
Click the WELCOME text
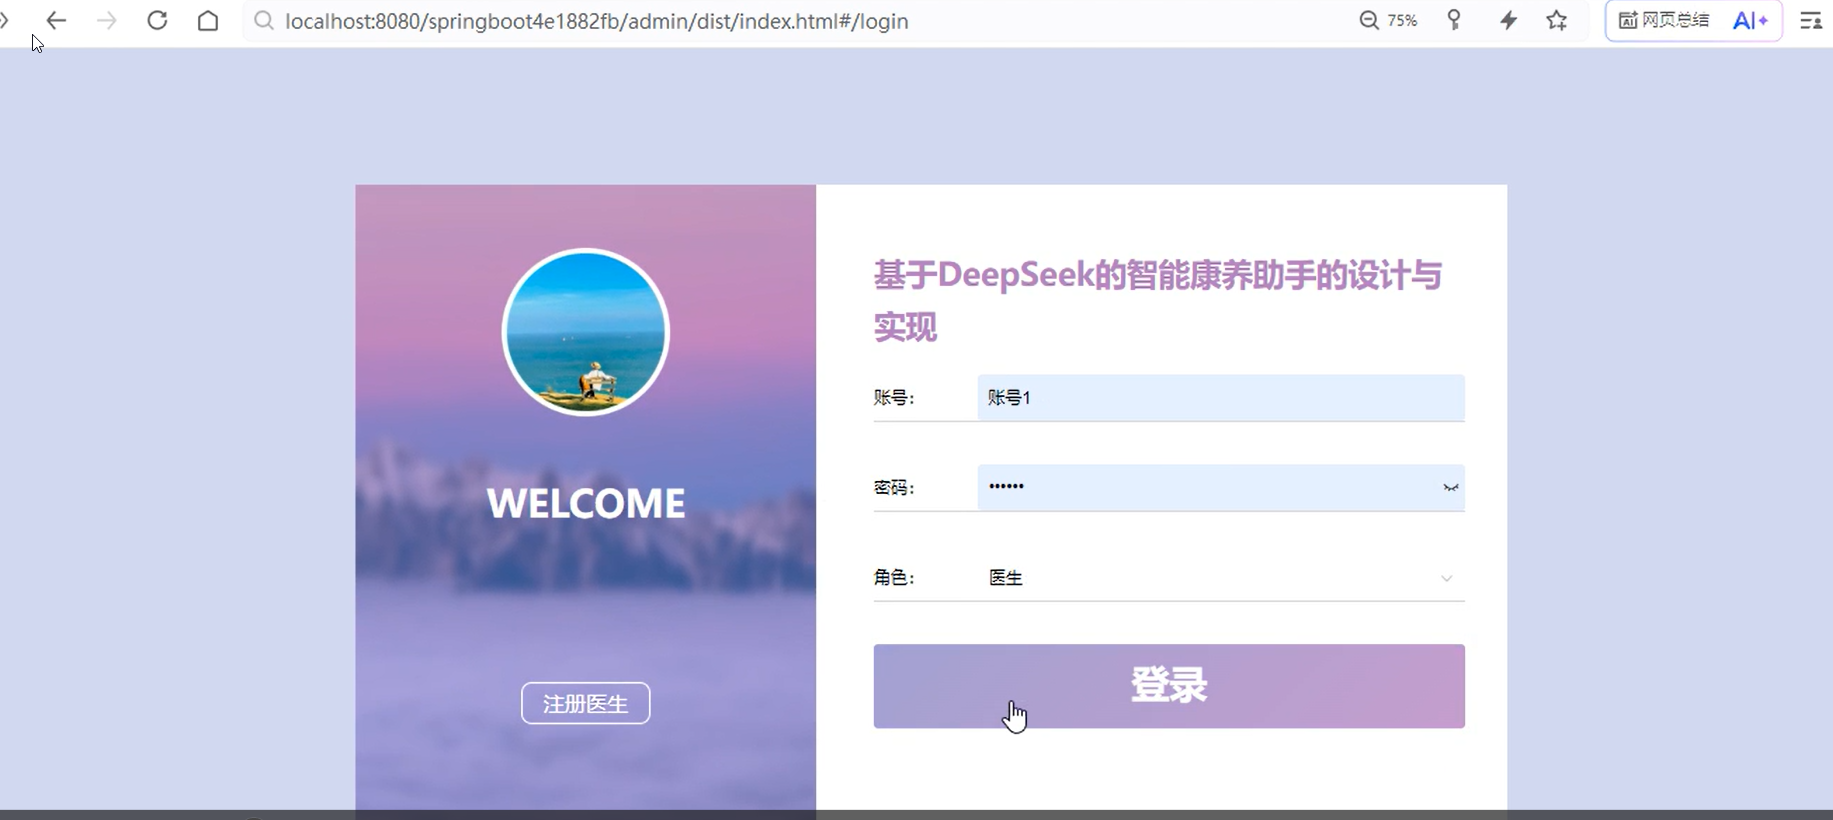click(586, 503)
